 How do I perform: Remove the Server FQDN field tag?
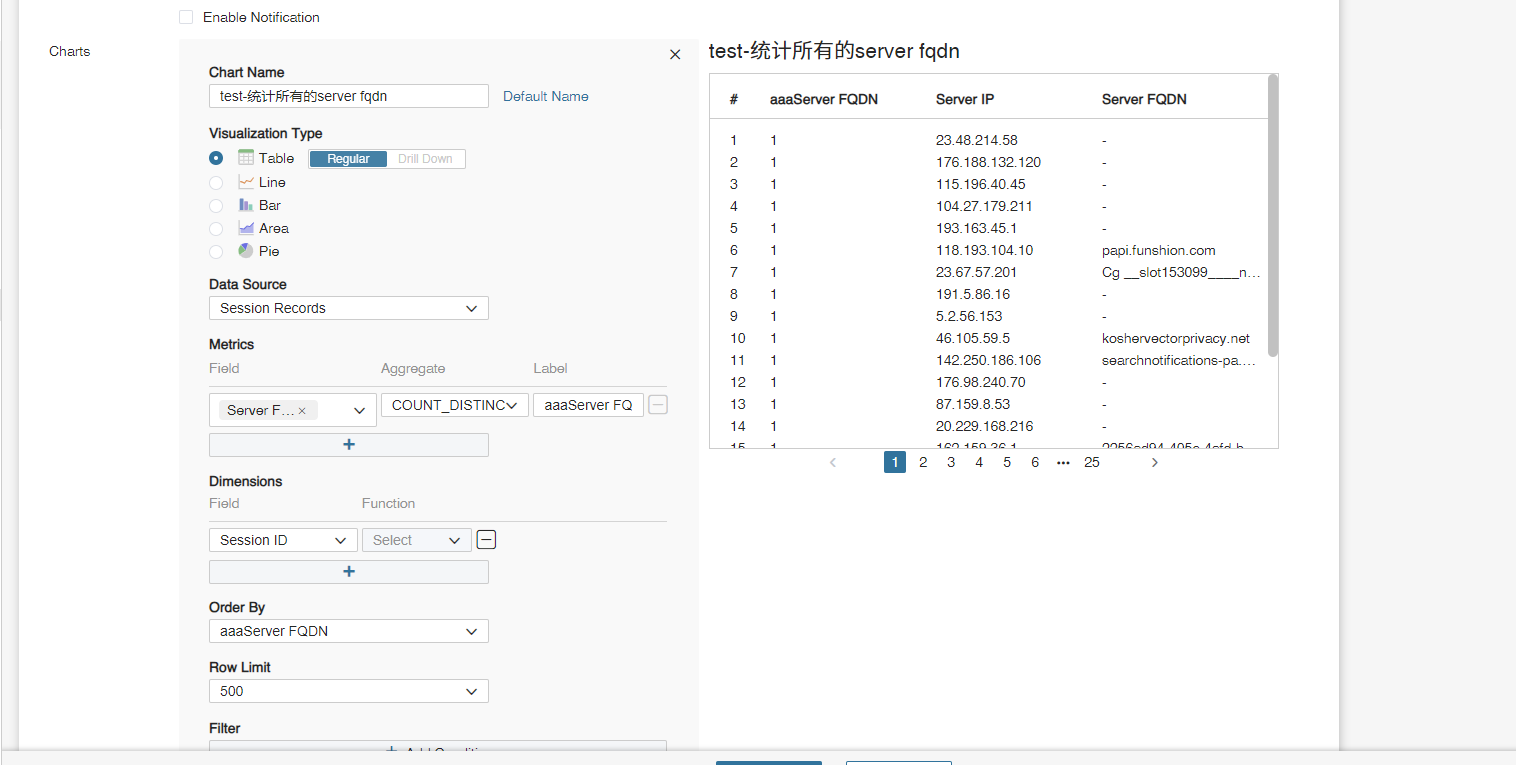tap(302, 411)
